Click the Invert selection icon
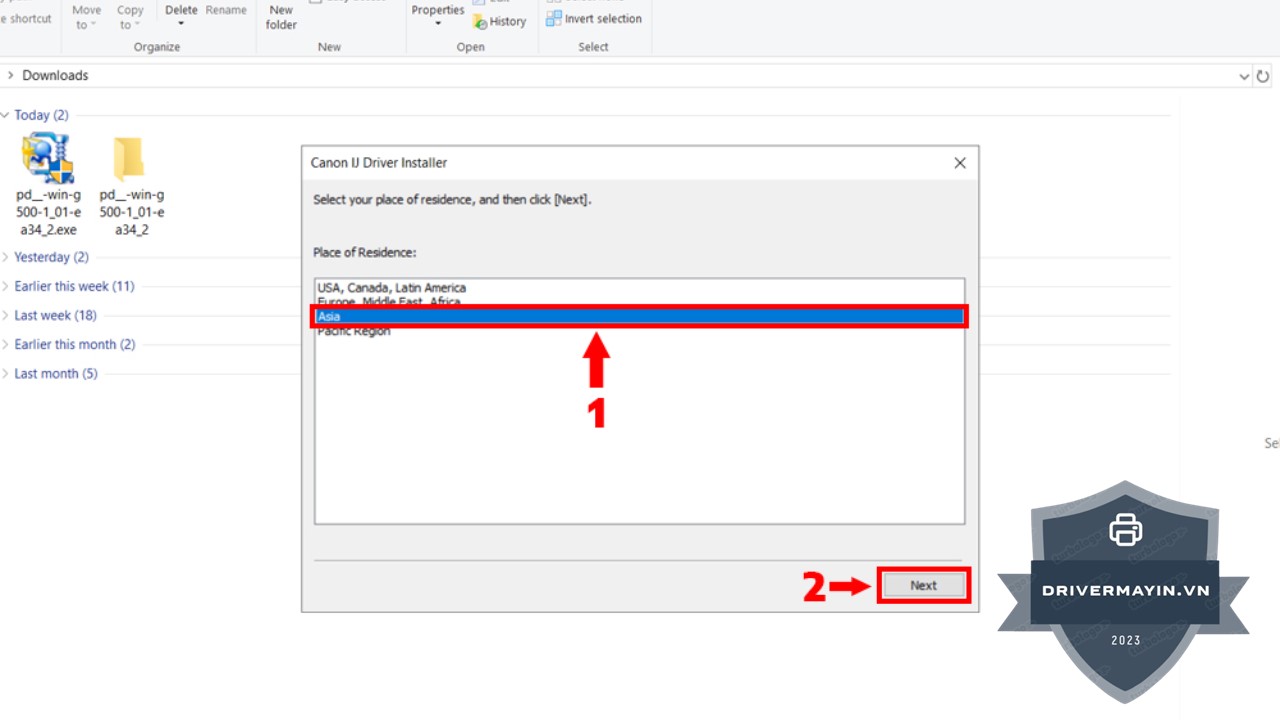Image resolution: width=1280 pixels, height=720 pixels. (x=554, y=19)
